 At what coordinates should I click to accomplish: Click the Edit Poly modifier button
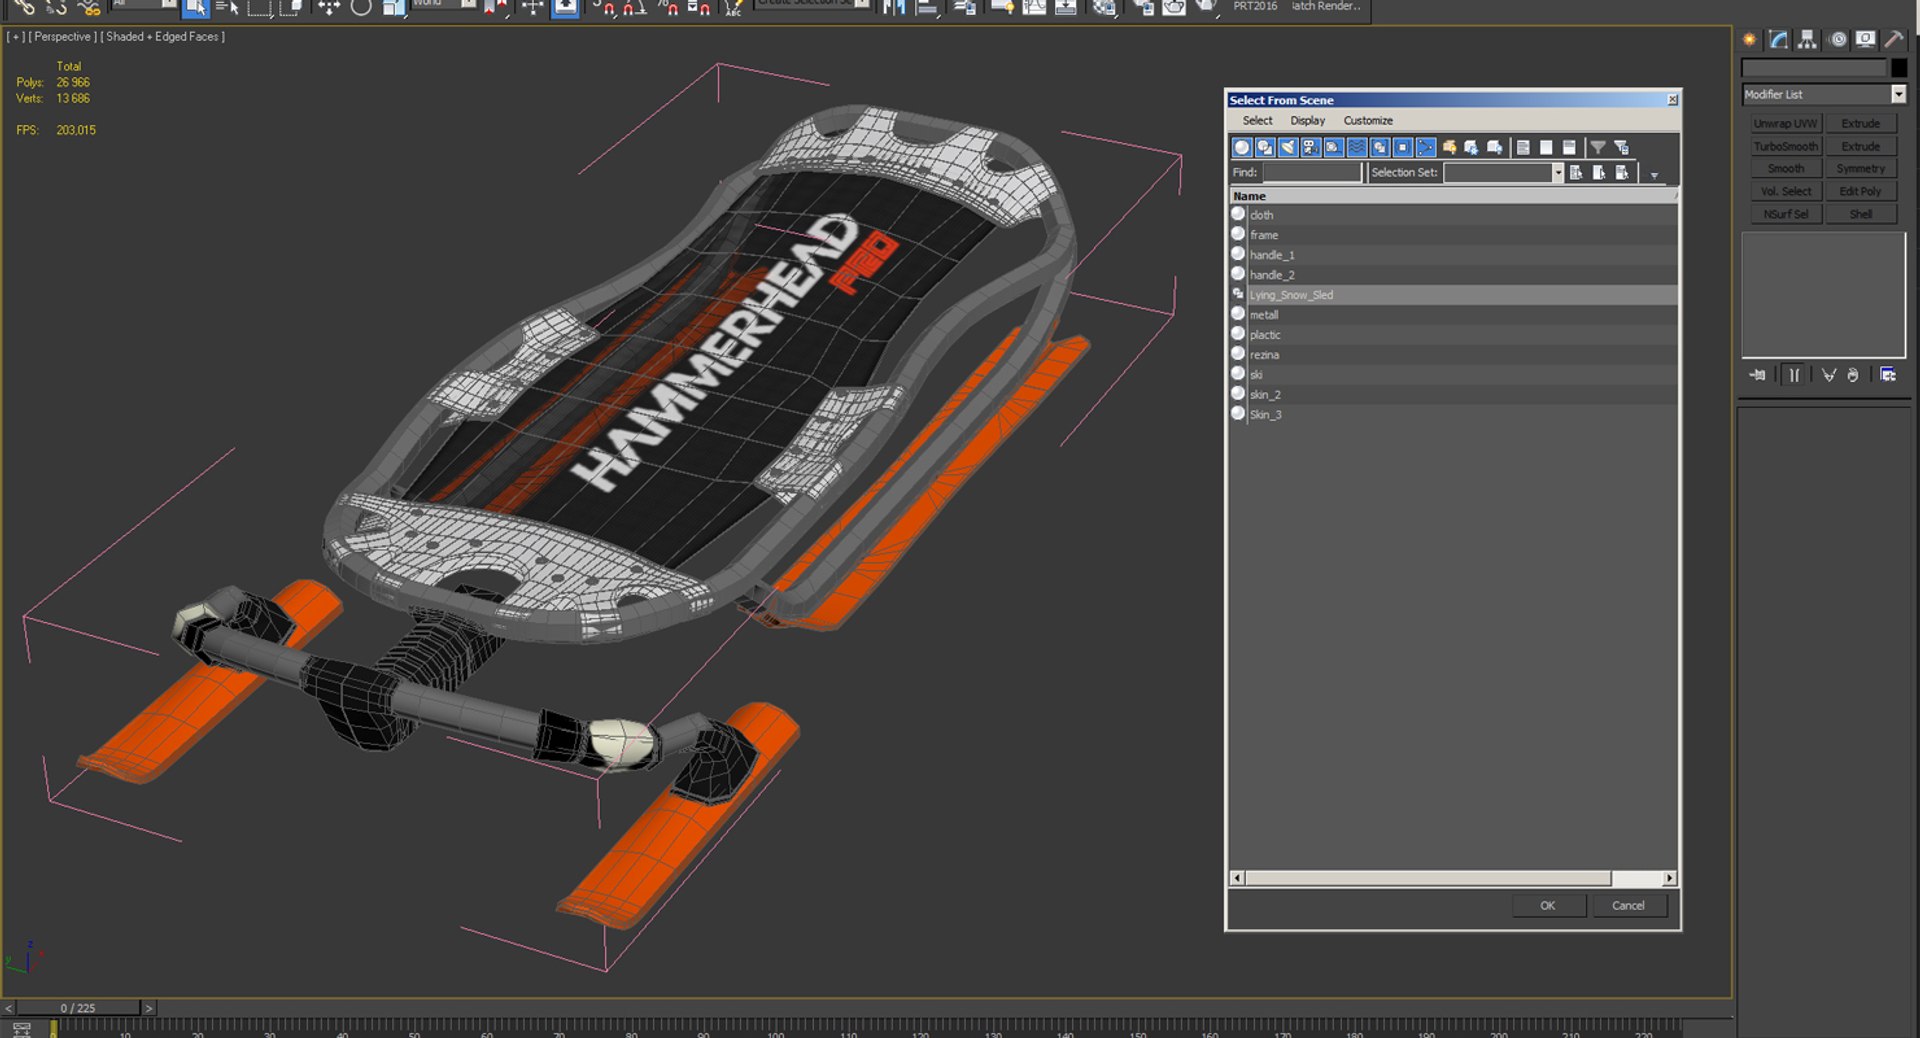point(1860,191)
